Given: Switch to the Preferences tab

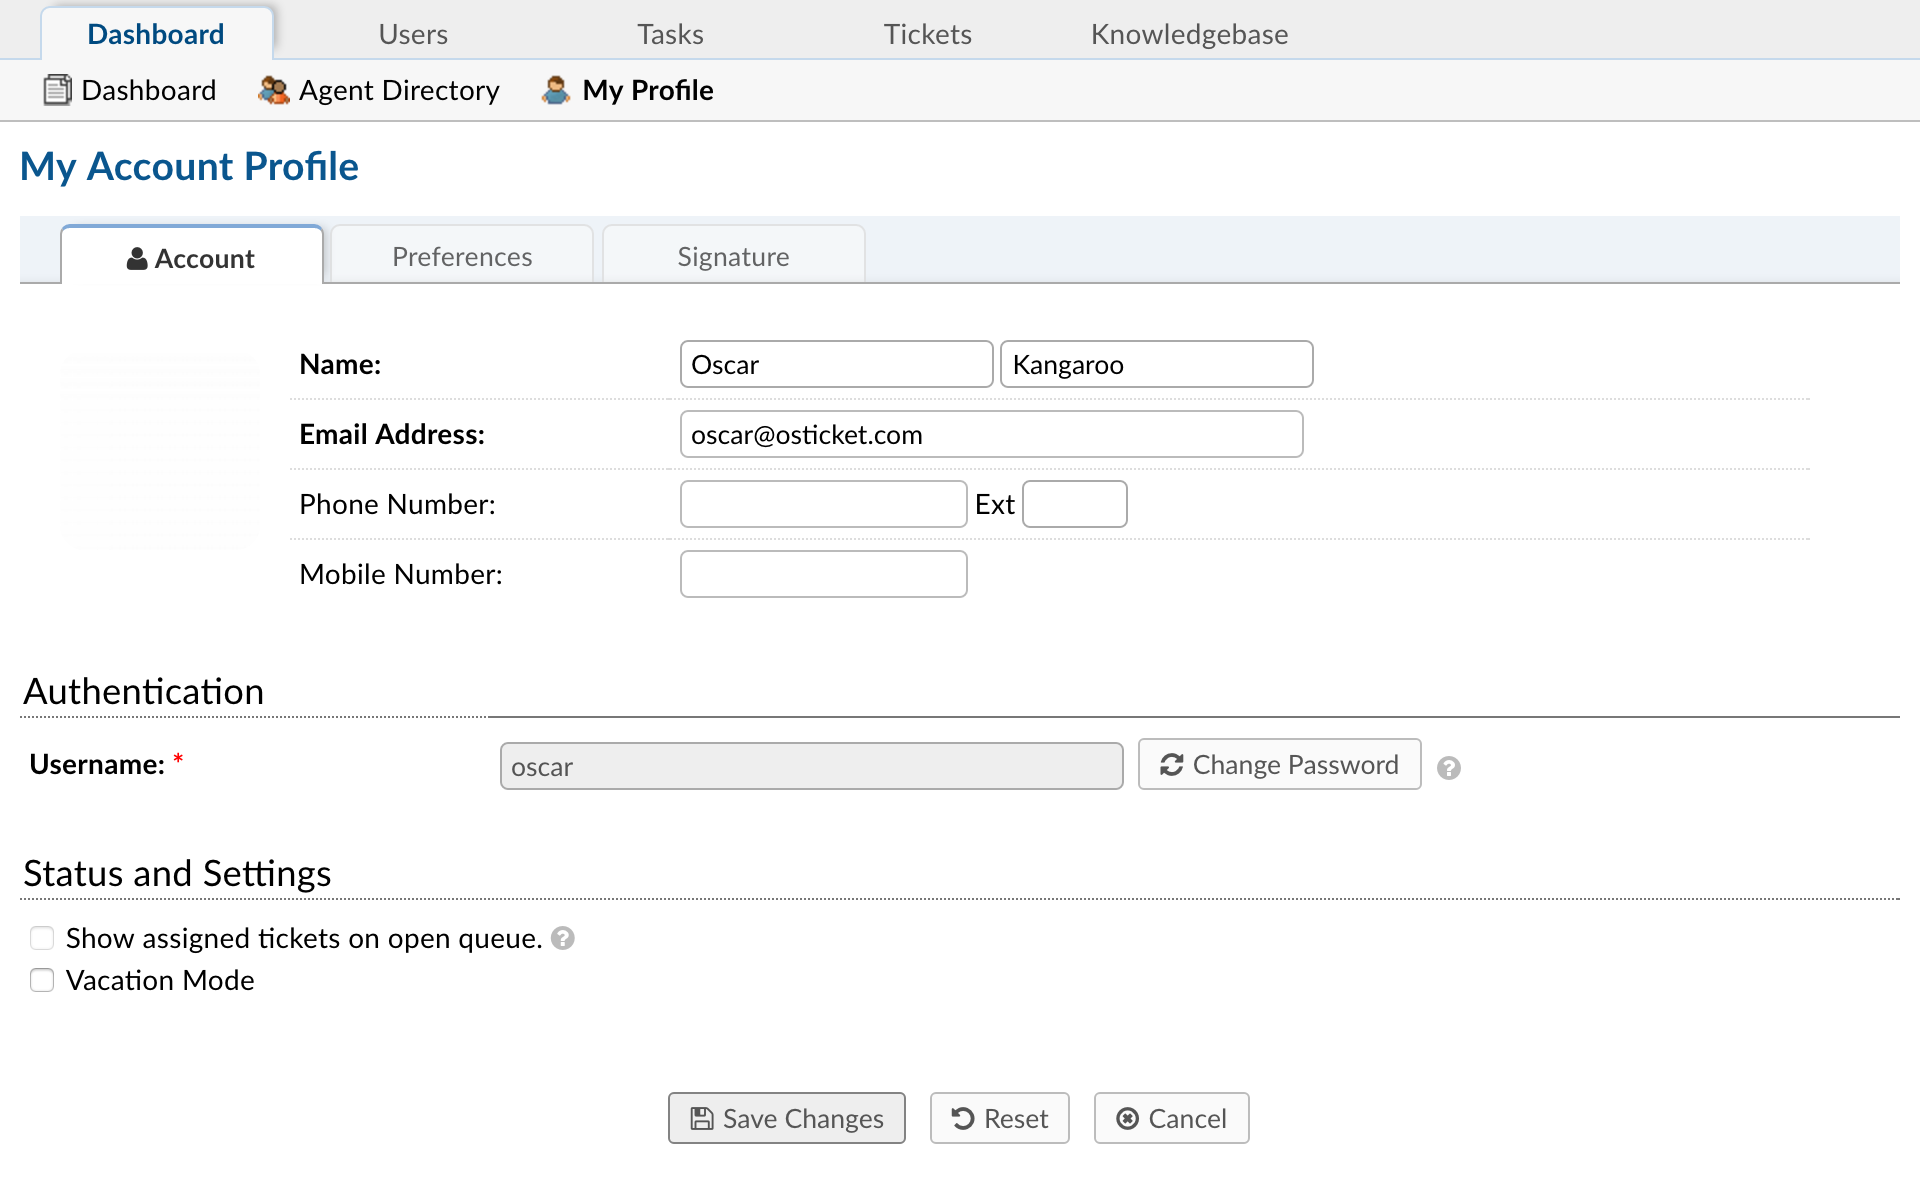Looking at the screenshot, I should click(x=462, y=257).
